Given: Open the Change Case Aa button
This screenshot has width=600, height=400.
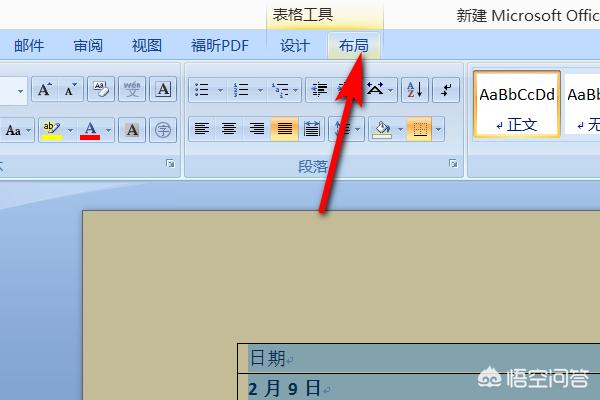Looking at the screenshot, I should pos(17,130).
